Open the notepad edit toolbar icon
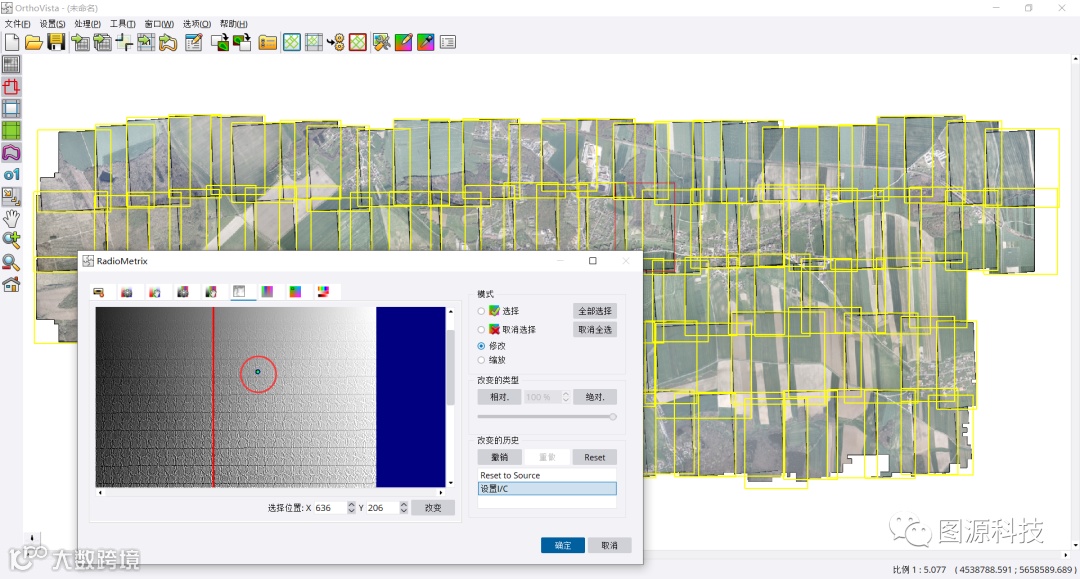This screenshot has width=1080, height=579. pyautogui.click(x=194, y=43)
